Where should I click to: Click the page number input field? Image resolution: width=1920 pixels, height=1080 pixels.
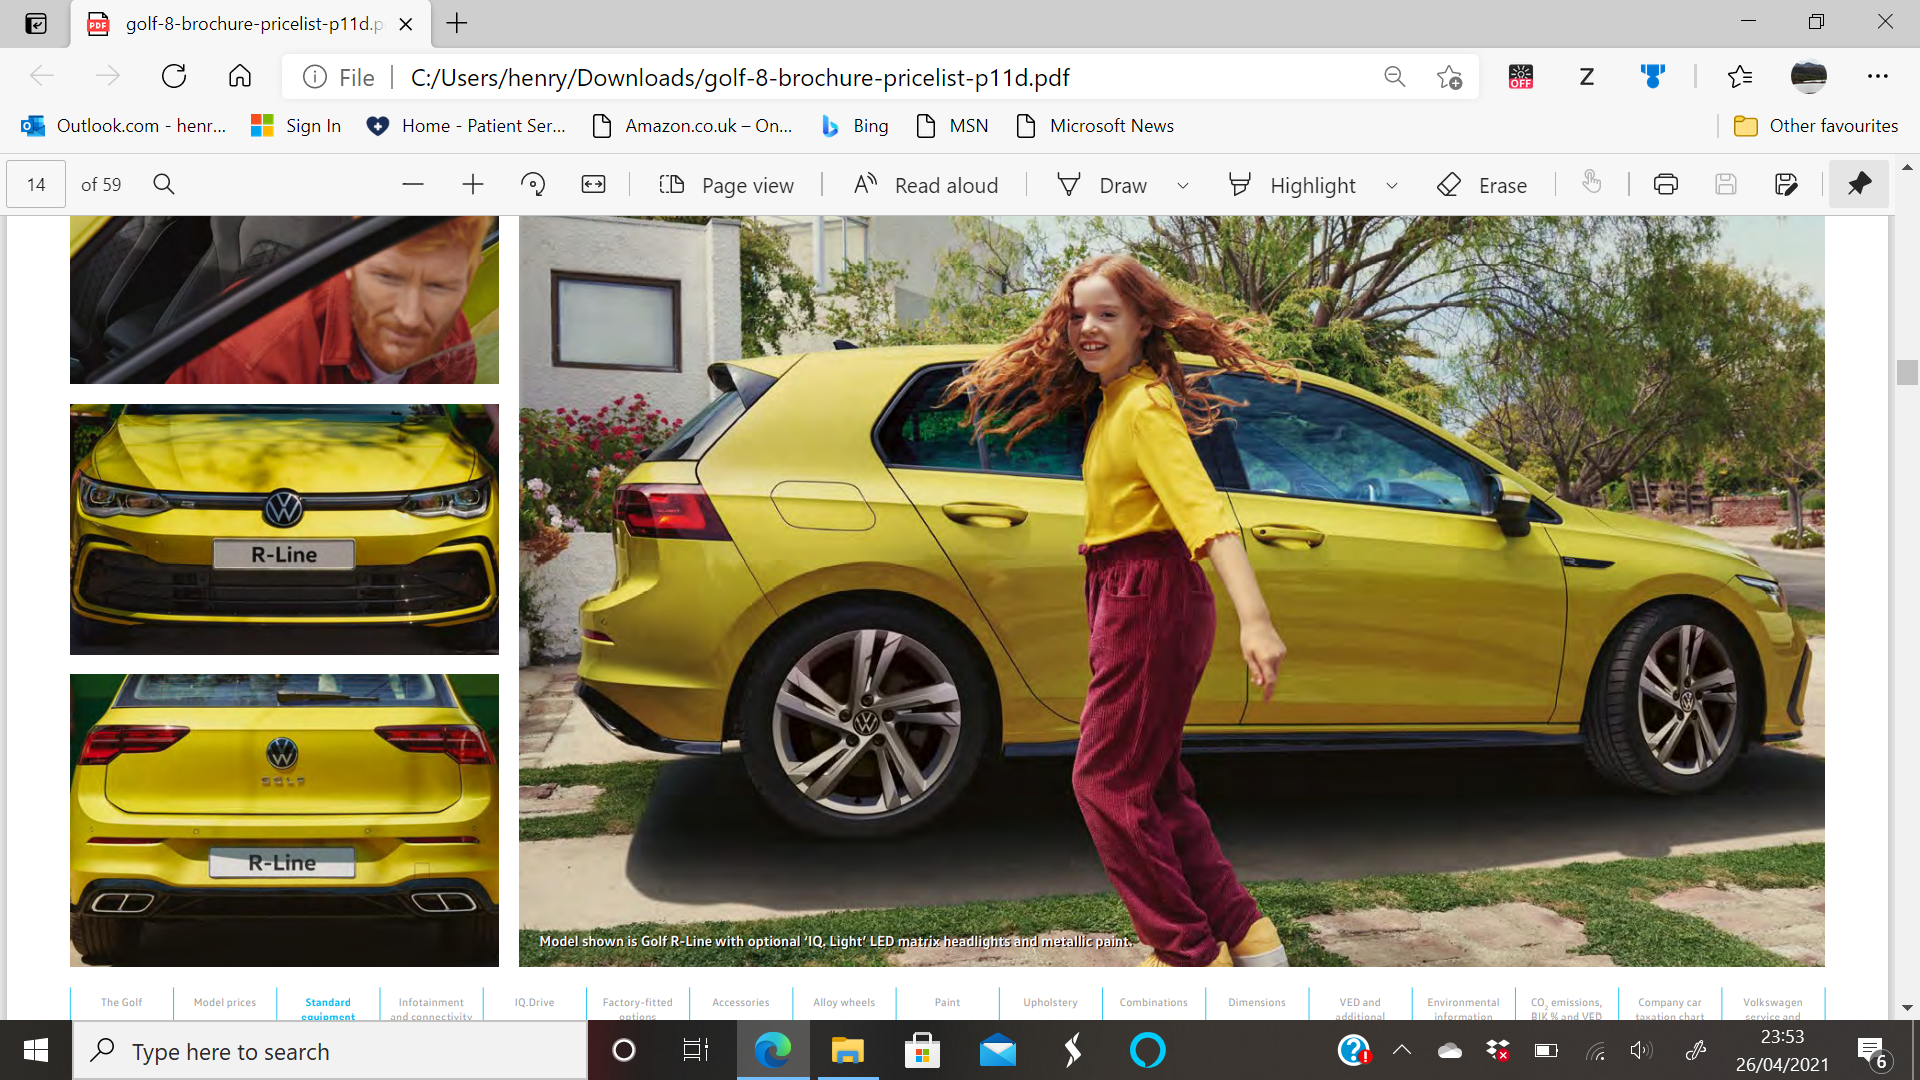[x=36, y=185]
